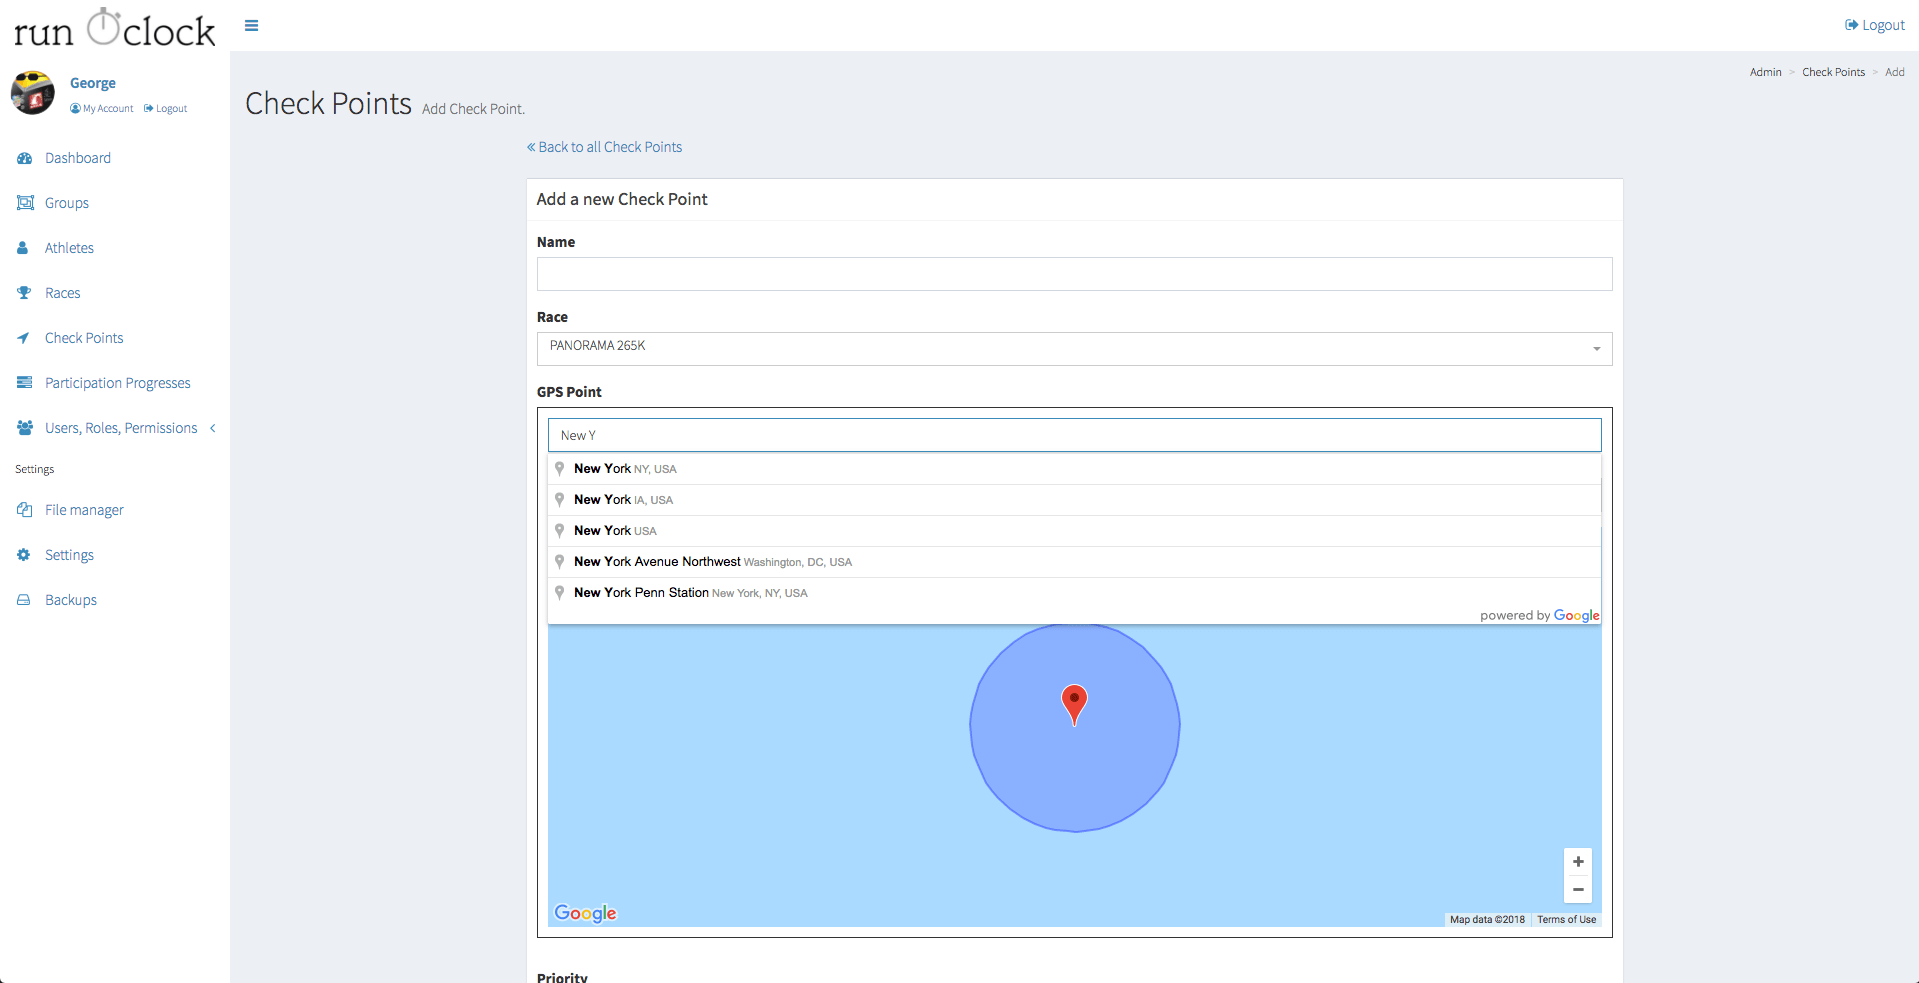
Task: Open Dashboard from sidebar
Action: (78, 158)
